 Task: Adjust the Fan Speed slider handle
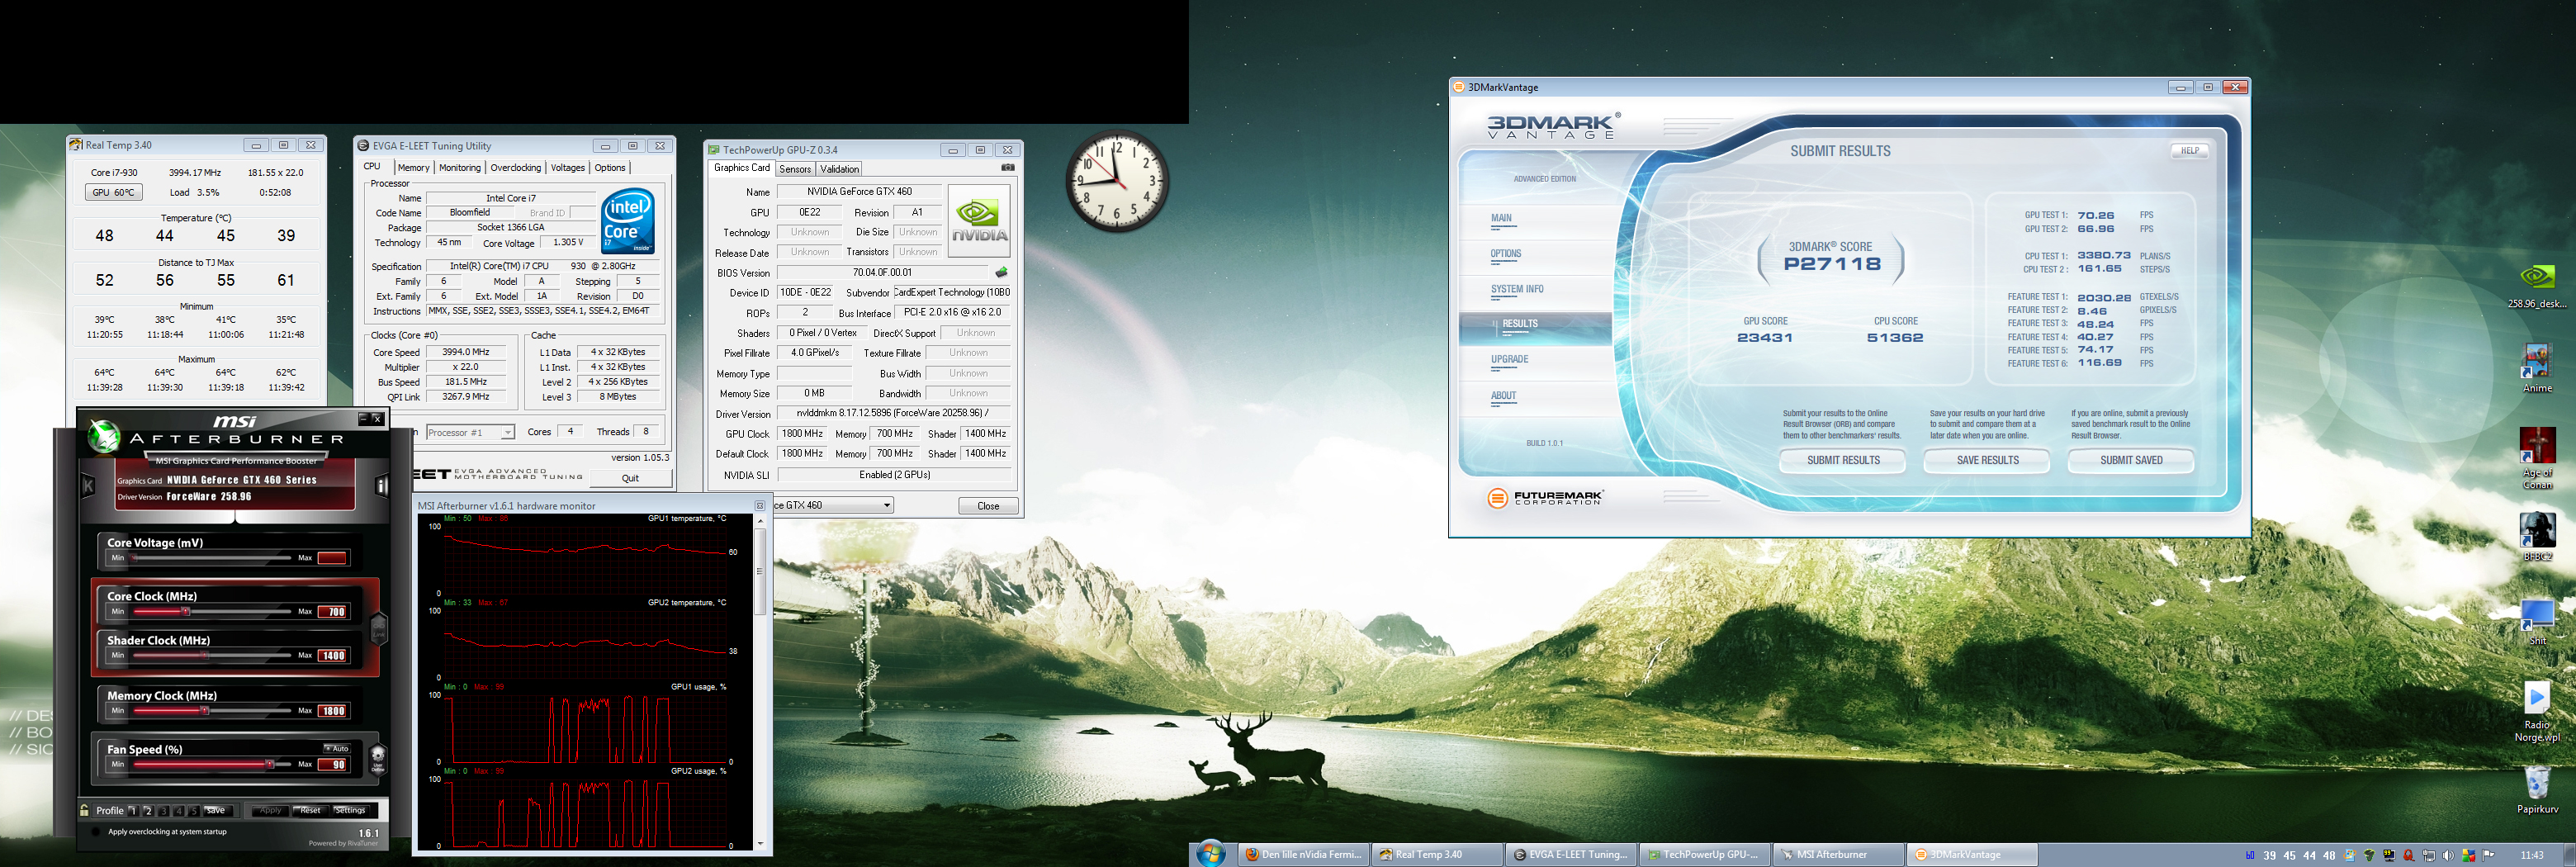tap(269, 764)
